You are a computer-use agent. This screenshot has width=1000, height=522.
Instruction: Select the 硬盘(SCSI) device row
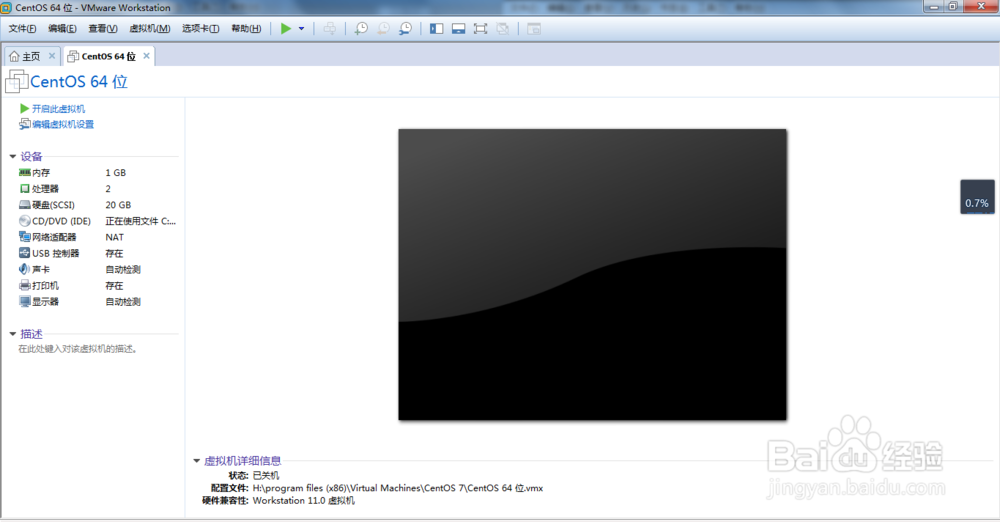coord(98,205)
